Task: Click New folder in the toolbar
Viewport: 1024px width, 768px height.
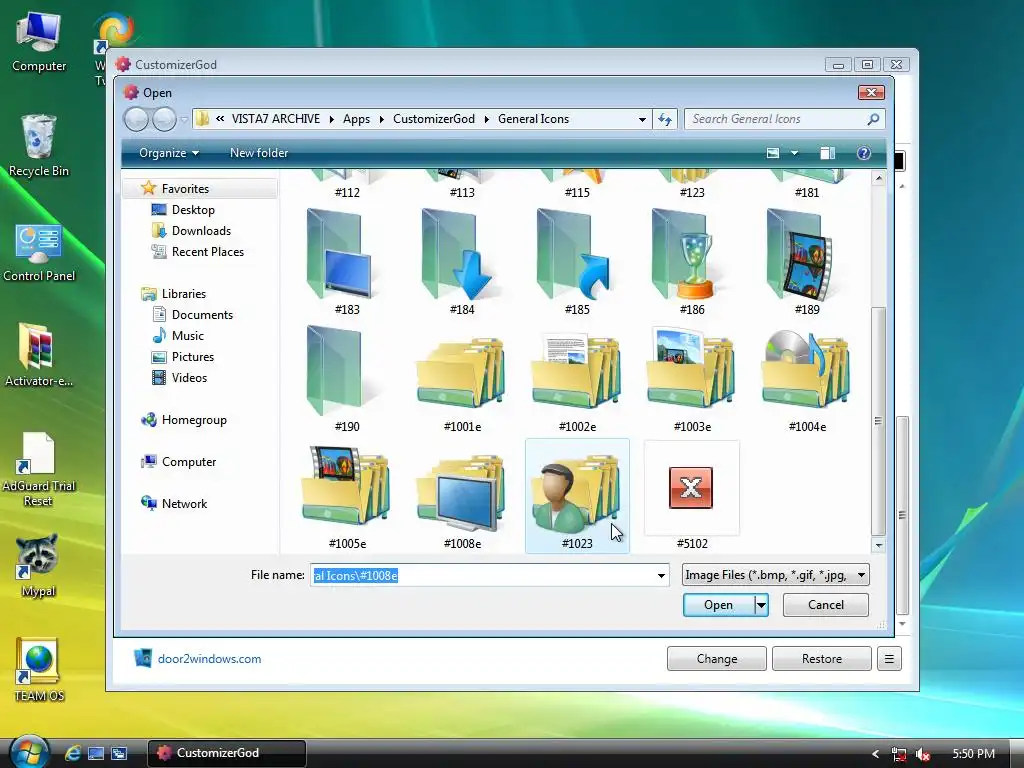Action: (259, 153)
